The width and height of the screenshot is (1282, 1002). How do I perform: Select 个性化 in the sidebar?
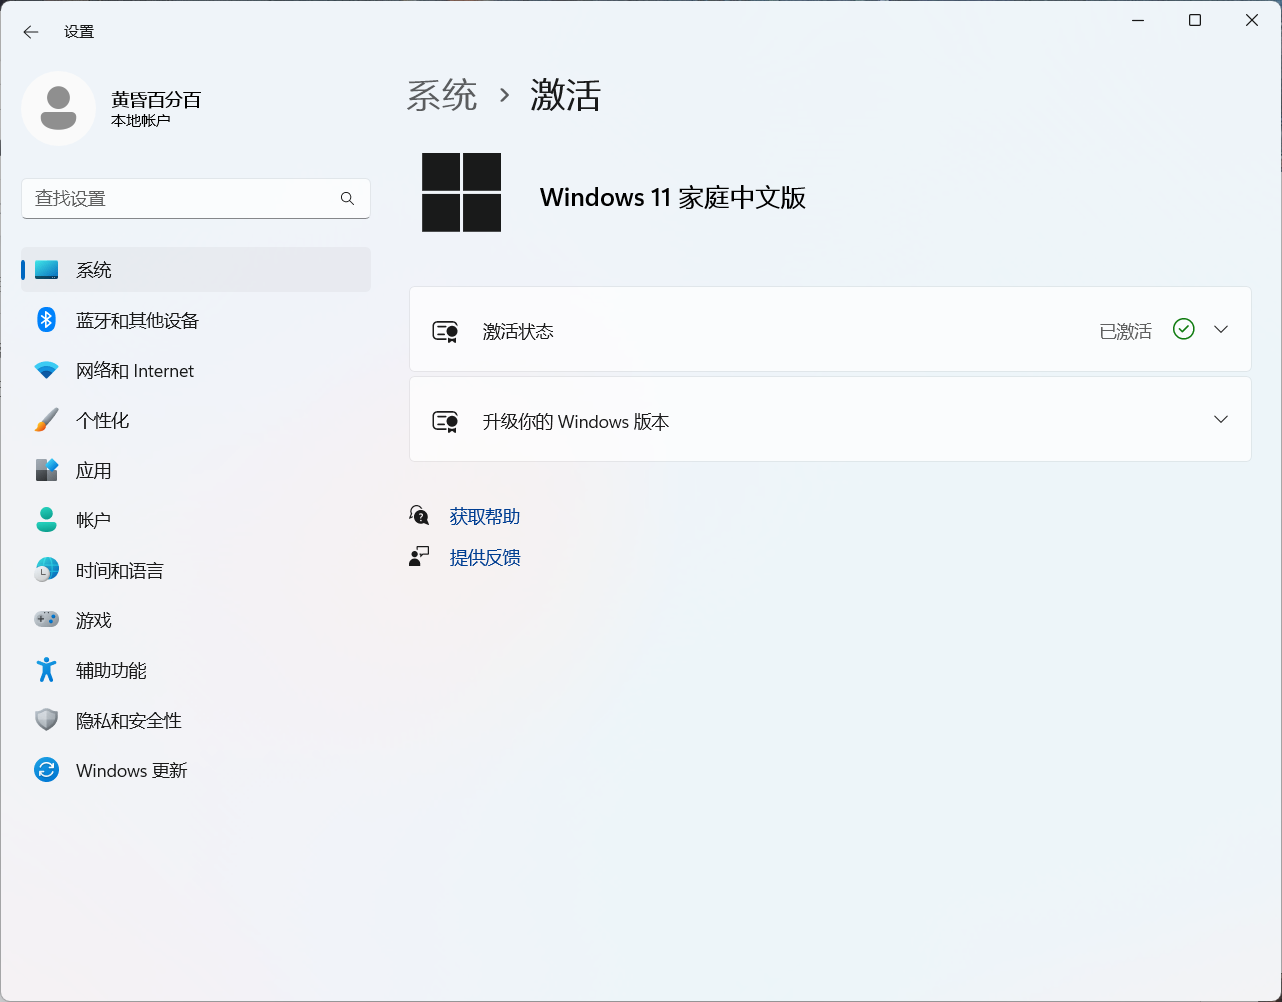pyautogui.click(x=196, y=420)
